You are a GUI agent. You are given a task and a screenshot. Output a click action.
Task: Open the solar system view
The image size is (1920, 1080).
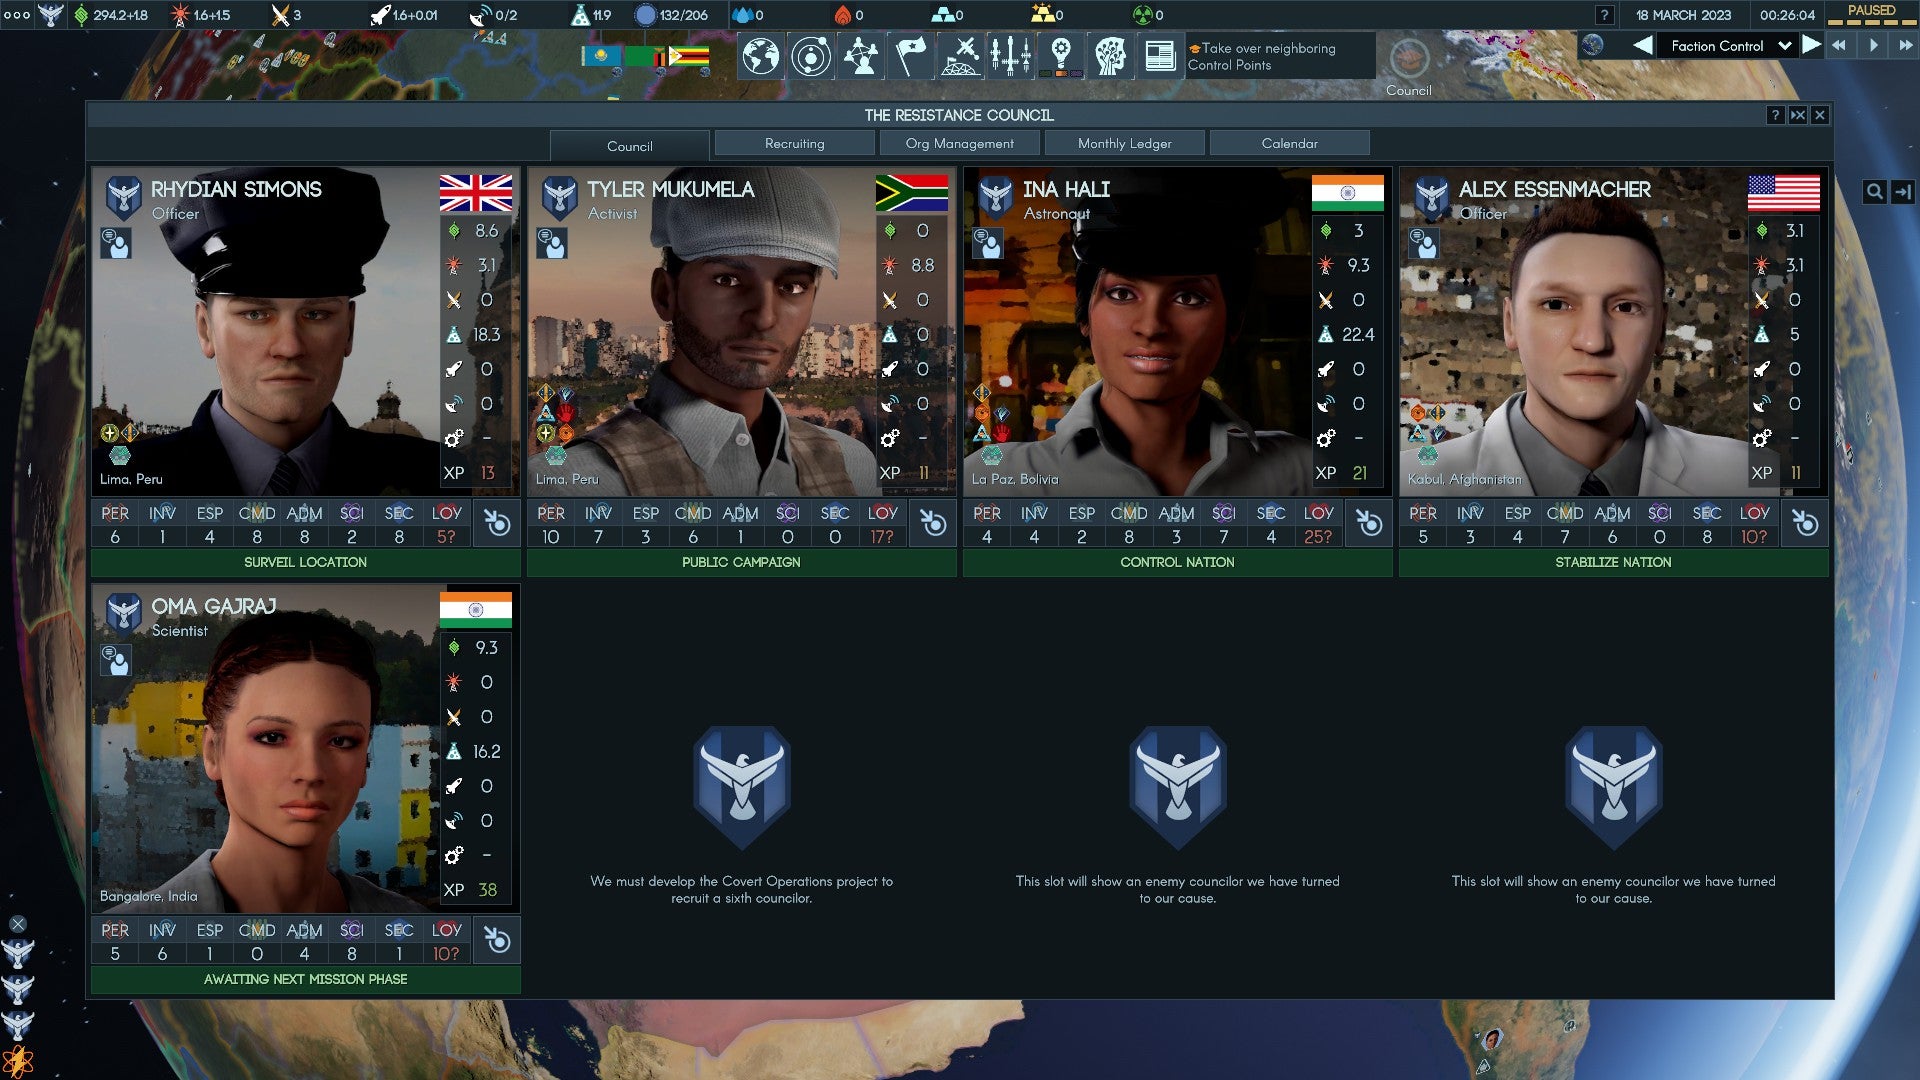point(811,57)
